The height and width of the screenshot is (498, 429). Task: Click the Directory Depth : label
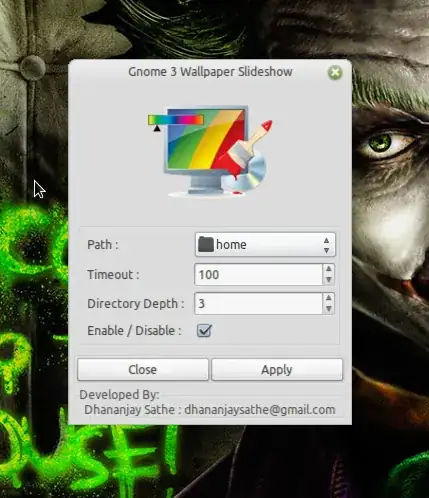pyautogui.click(x=136, y=304)
